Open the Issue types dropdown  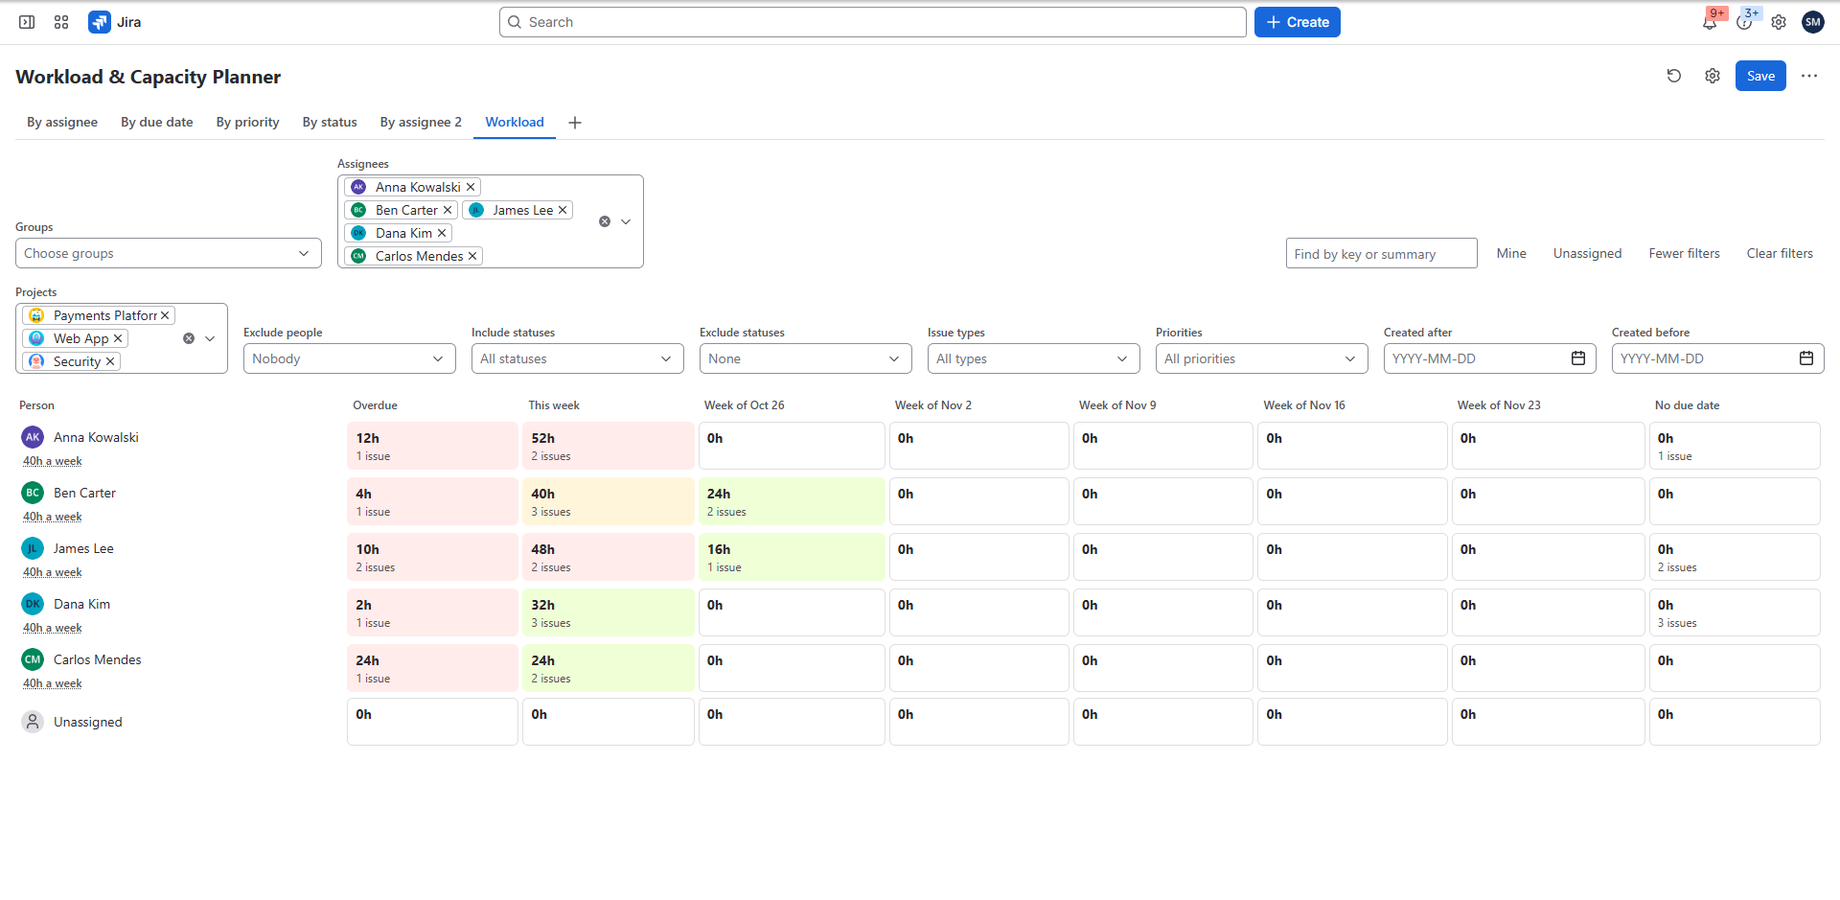pyautogui.click(x=1033, y=359)
